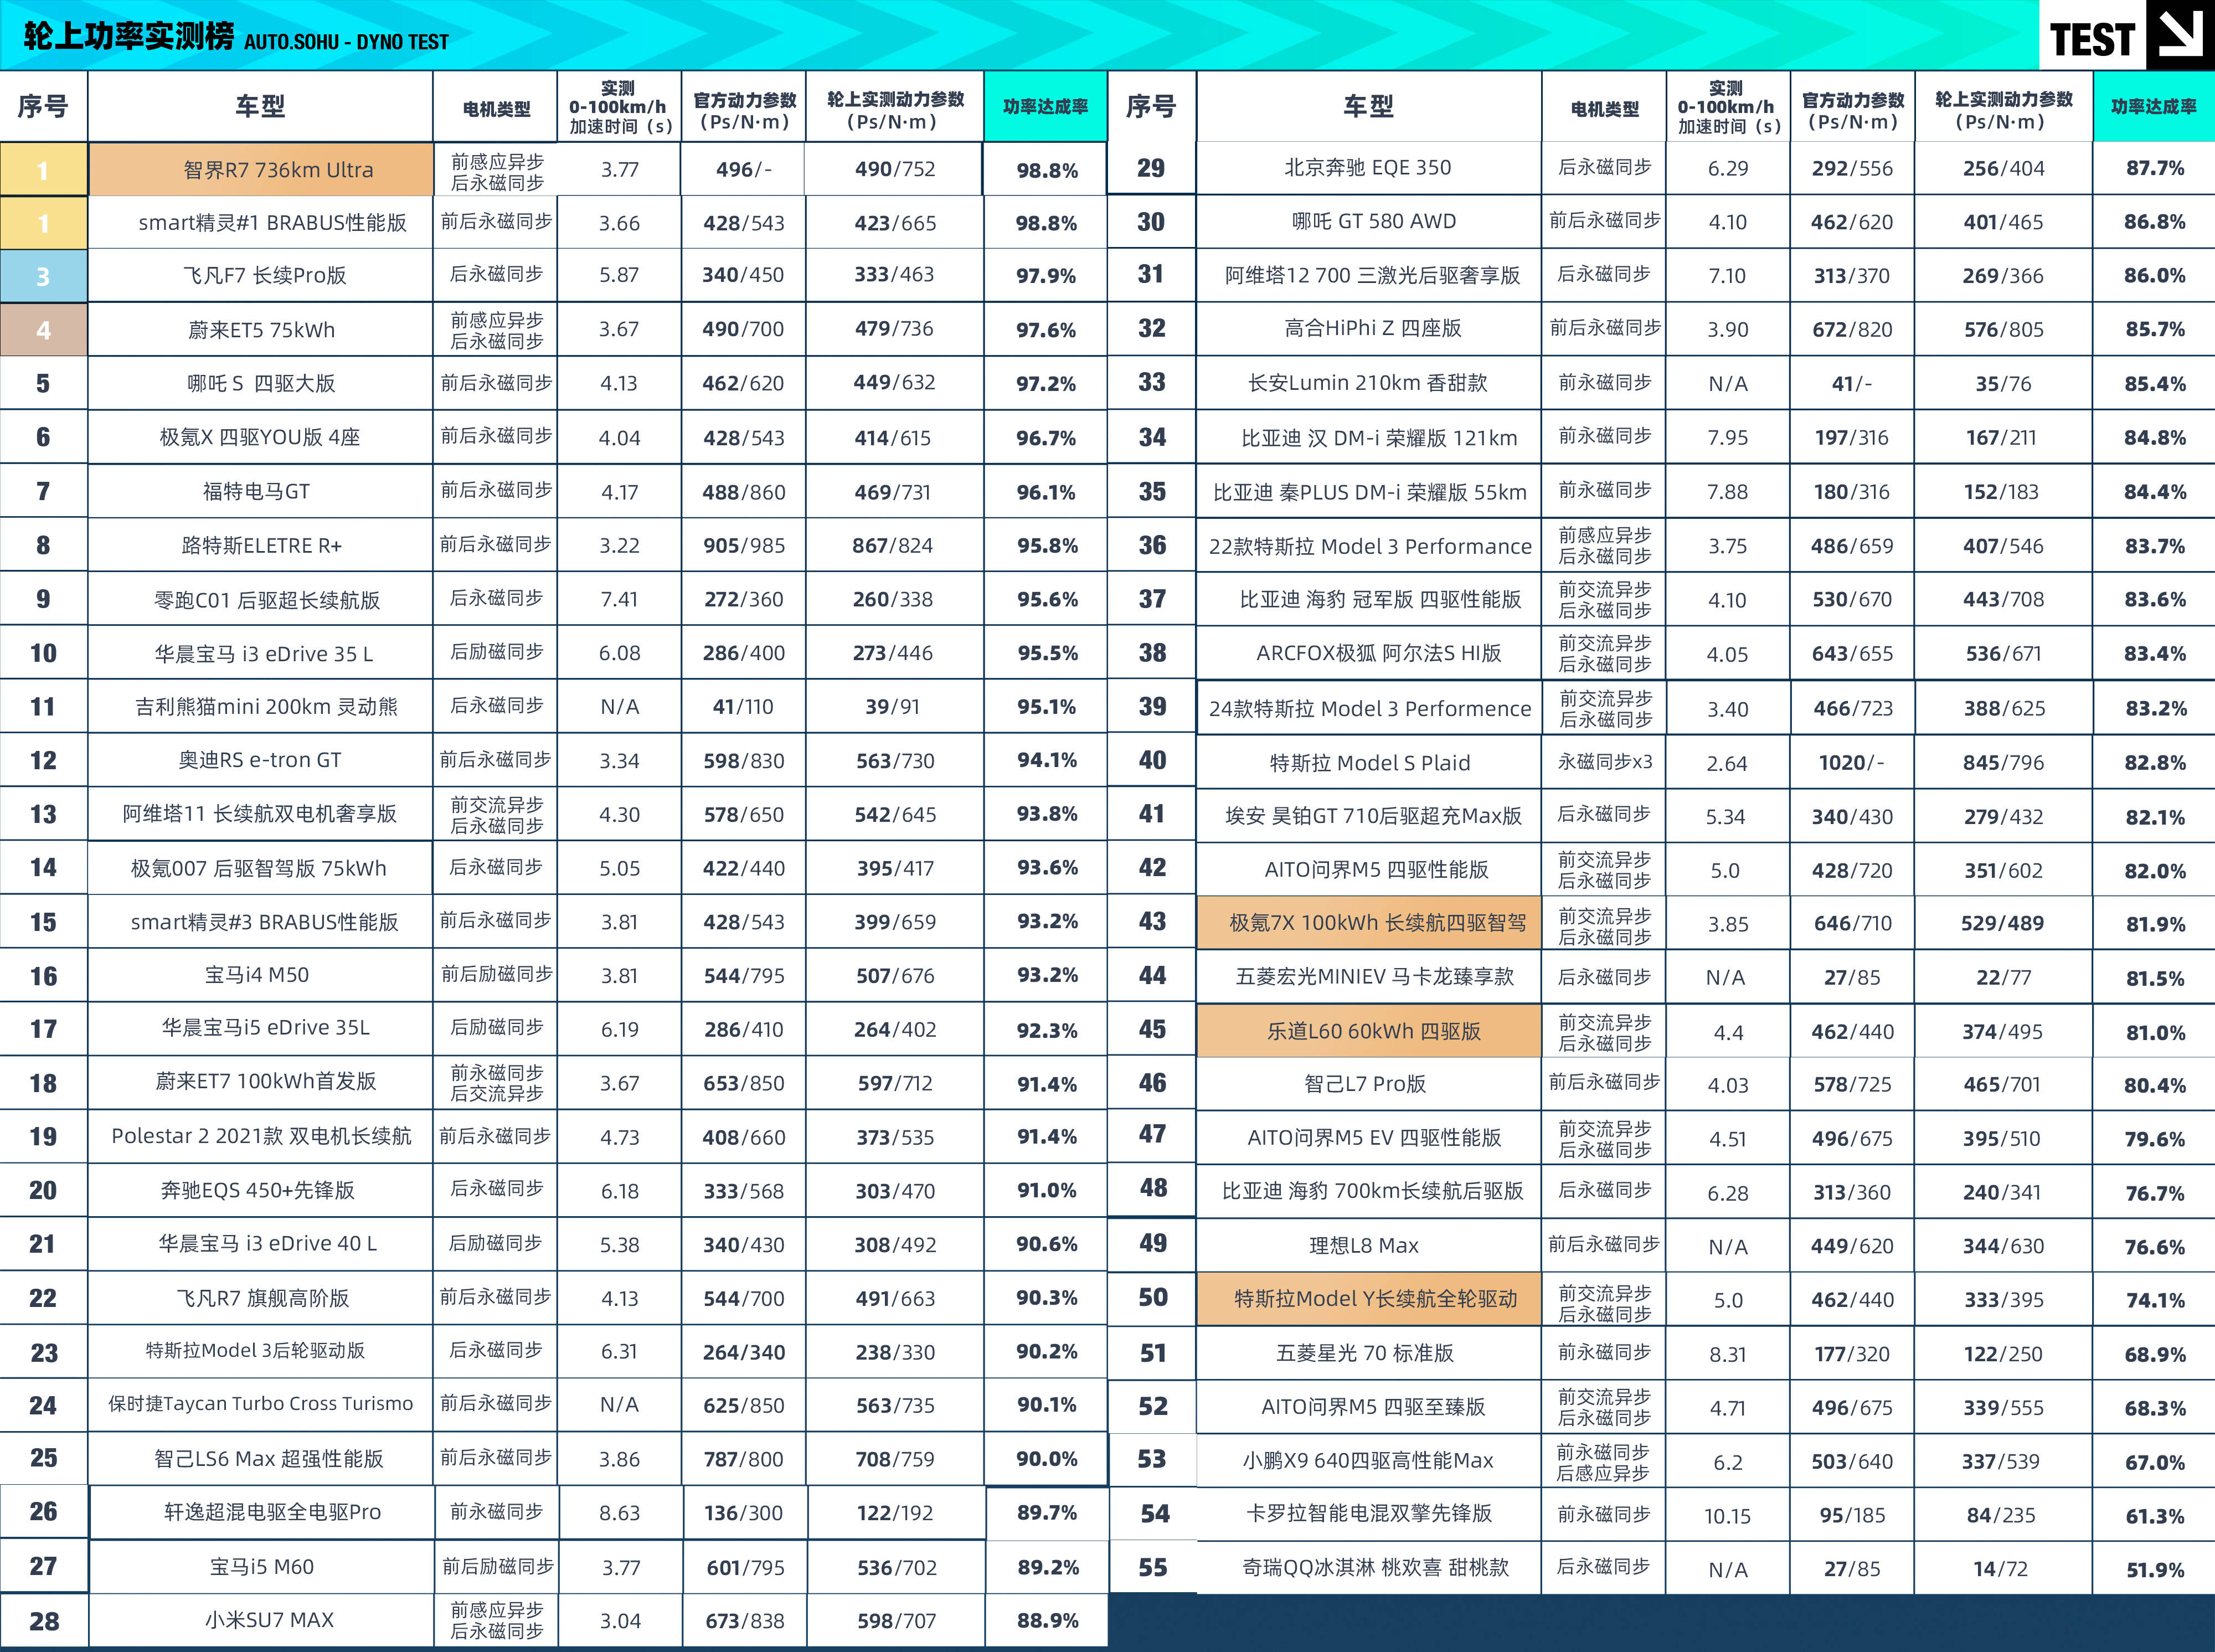2215x1652 pixels.
Task: Click the rank 3 blue number cell
Action: 43,276
